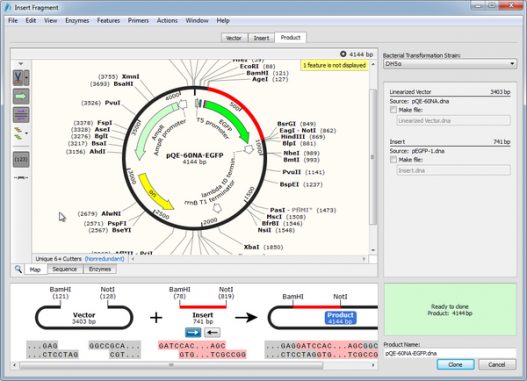Screen dimensions: 527x381
Task: Click the Linearized Vector.dna file field
Action: tap(453, 121)
